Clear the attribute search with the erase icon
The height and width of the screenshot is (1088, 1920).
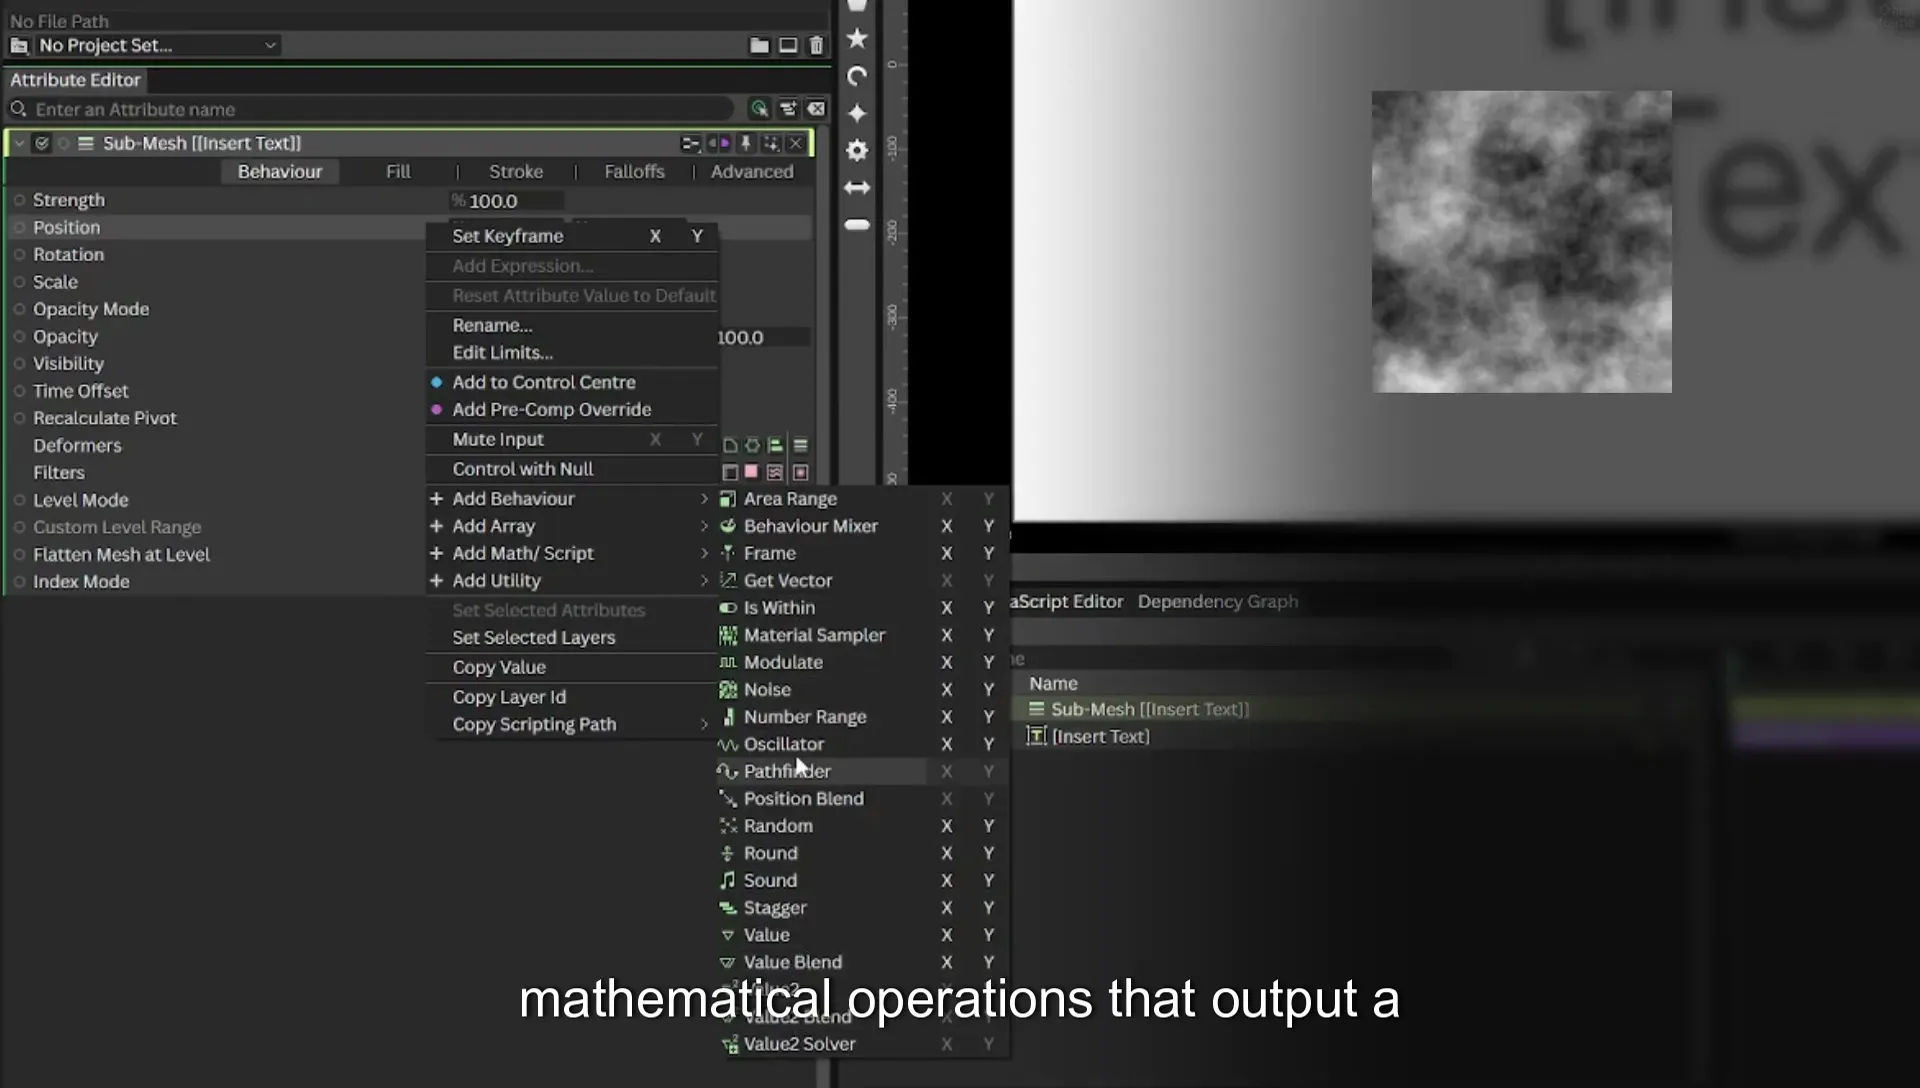816,109
